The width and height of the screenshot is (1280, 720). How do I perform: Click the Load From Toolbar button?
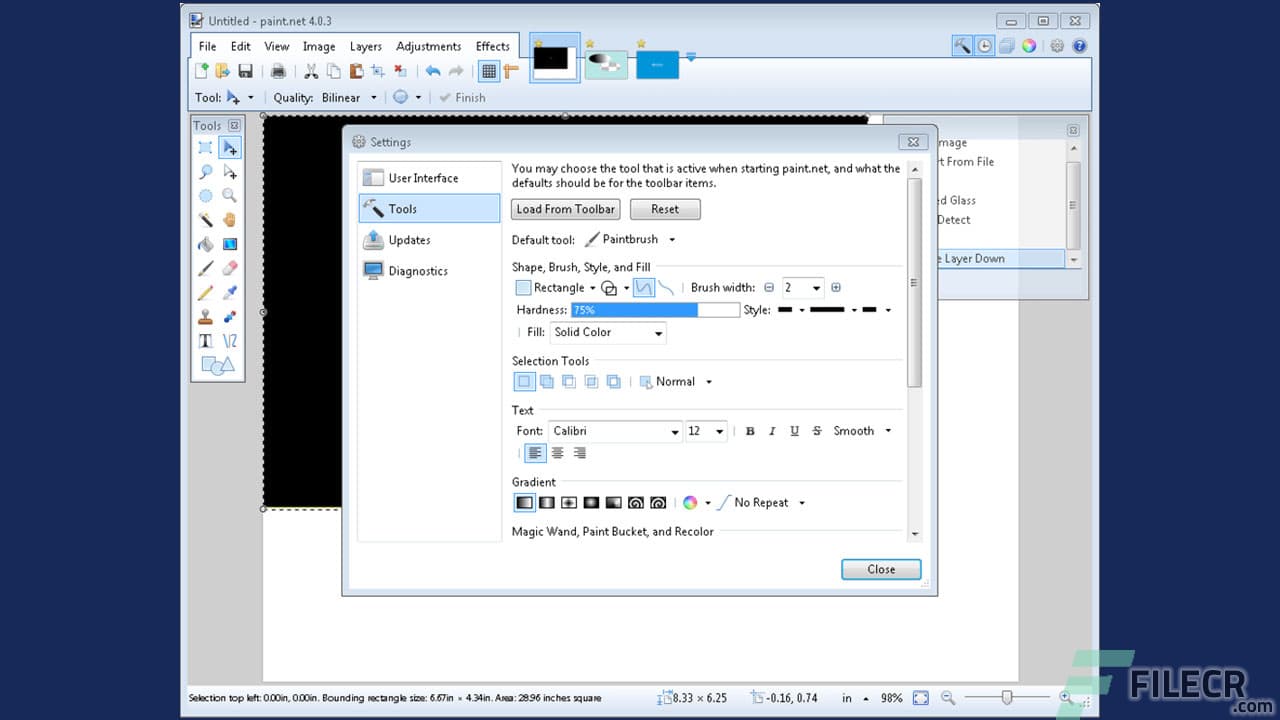[565, 209]
